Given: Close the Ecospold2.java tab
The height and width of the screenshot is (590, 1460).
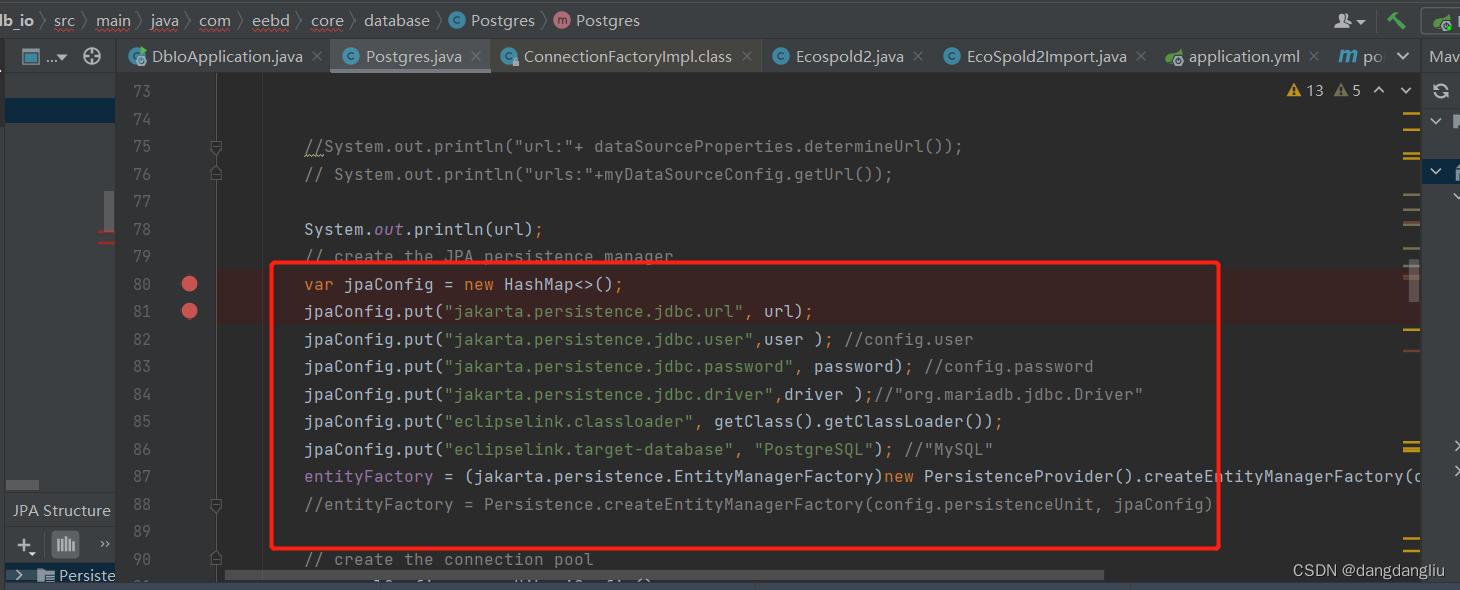Looking at the screenshot, I should point(917,57).
